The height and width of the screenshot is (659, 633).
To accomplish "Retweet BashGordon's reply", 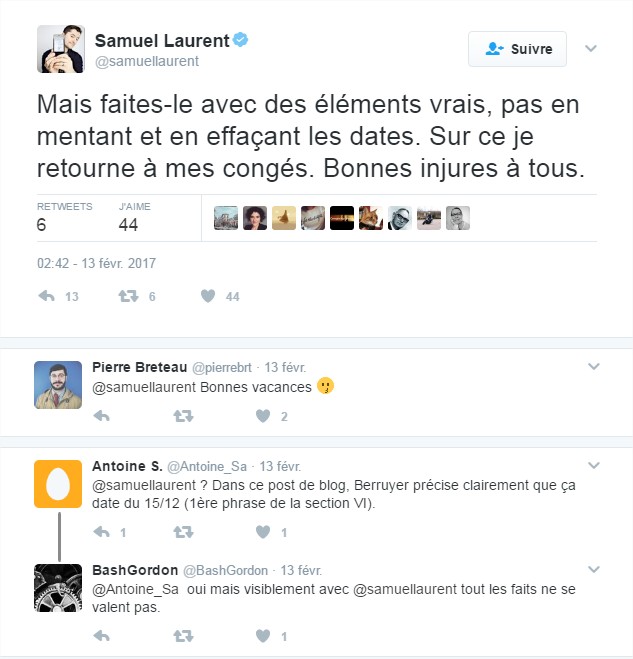I will (183, 636).
